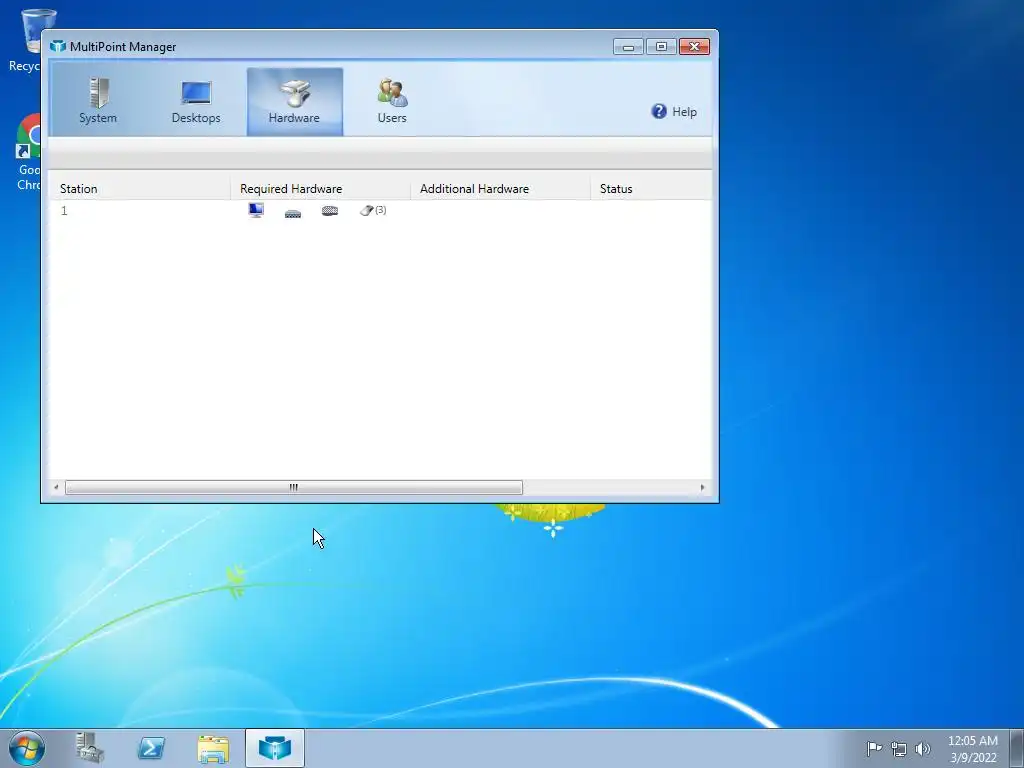This screenshot has width=1024, height=768.
Task: Select station 1 row
Action: click(x=380, y=210)
